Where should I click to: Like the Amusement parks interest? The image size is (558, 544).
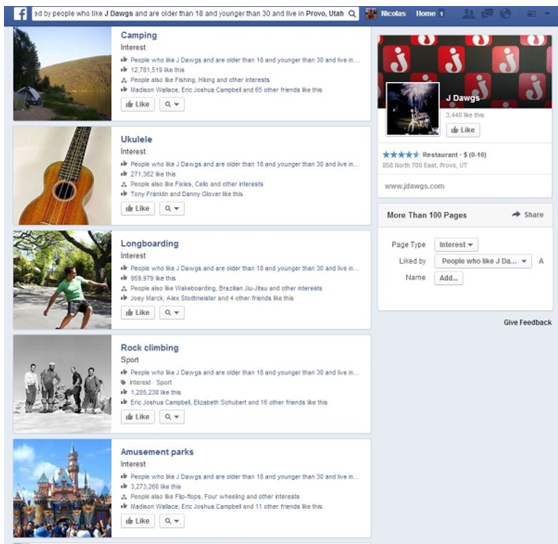[x=138, y=521]
